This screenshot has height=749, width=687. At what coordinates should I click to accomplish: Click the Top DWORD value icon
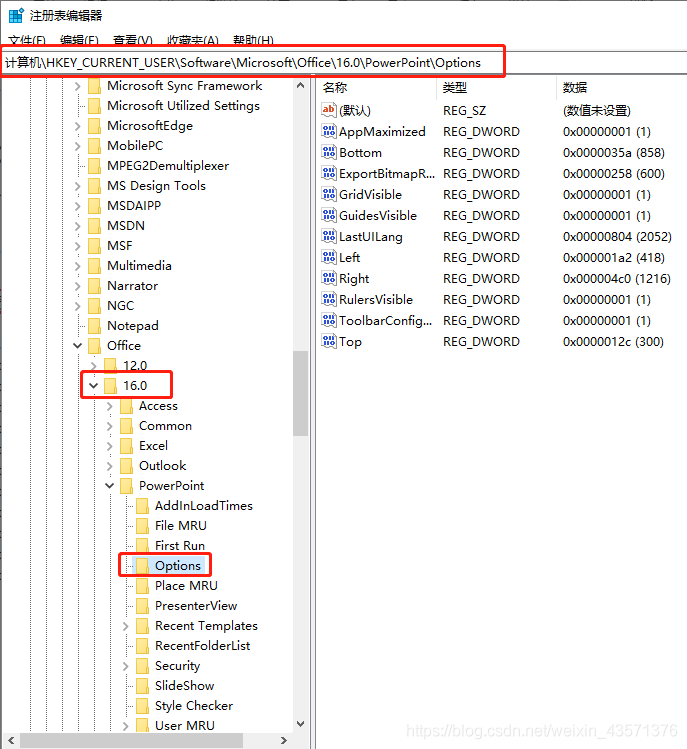329,342
